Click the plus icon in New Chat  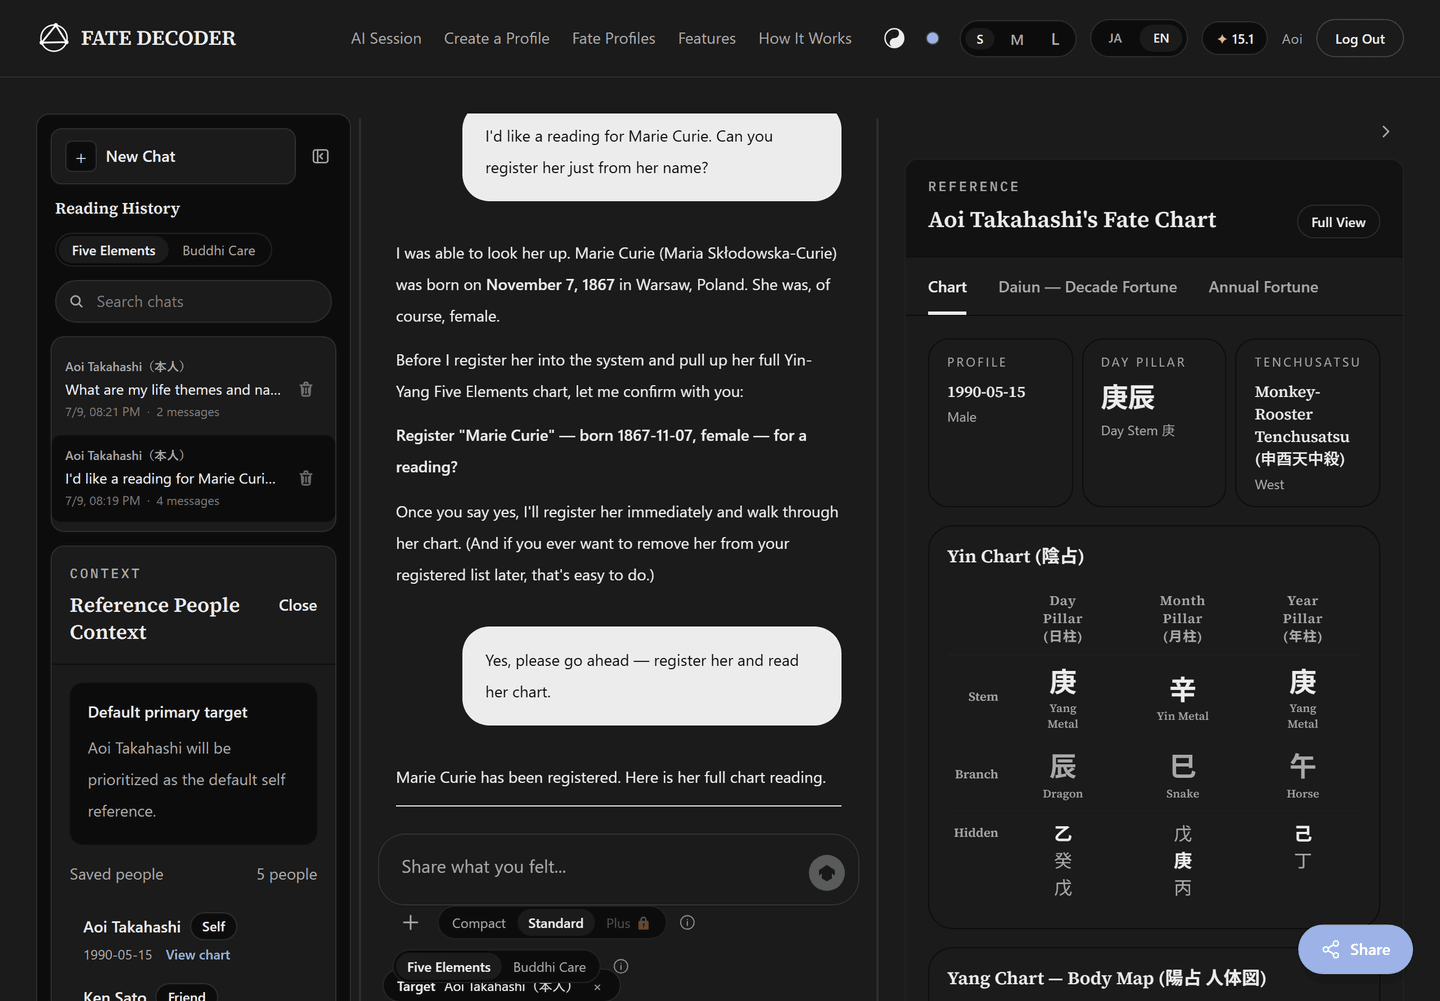[81, 157]
